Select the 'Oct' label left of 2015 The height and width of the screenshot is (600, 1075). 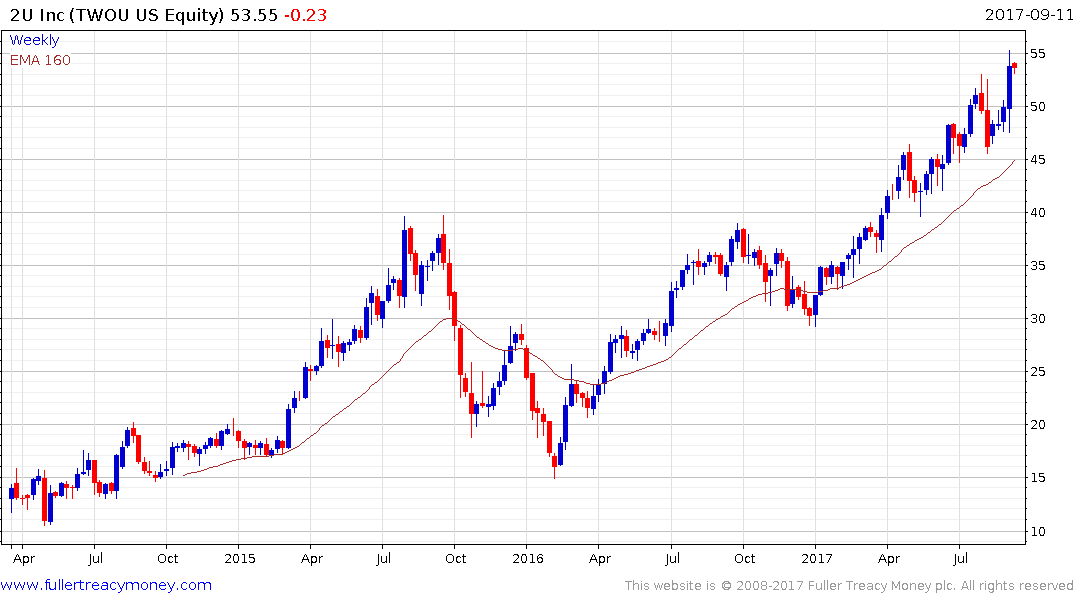(x=167, y=558)
